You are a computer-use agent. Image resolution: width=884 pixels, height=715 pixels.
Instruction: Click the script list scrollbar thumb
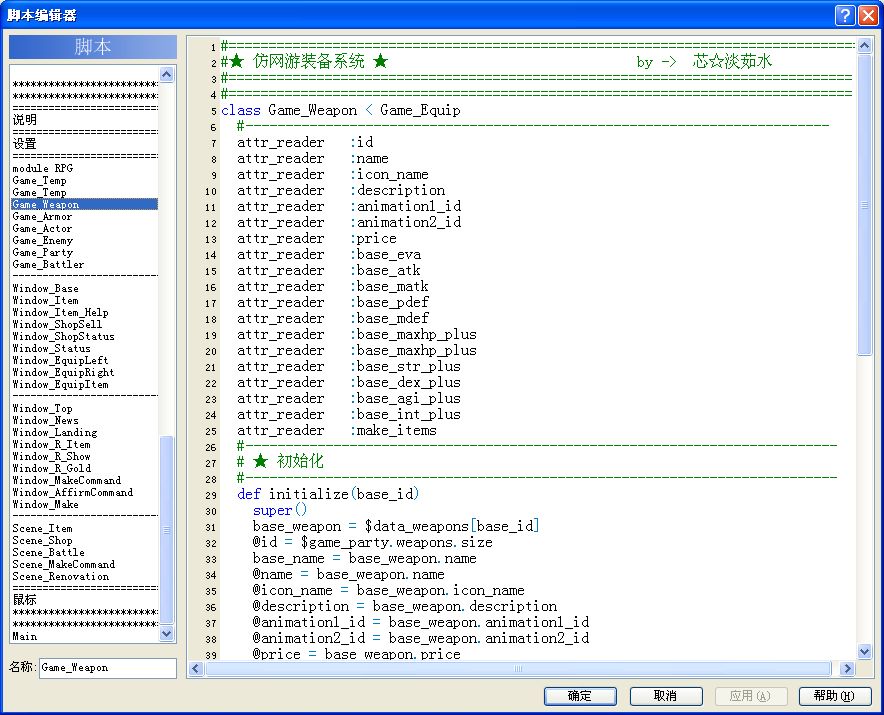(x=166, y=530)
